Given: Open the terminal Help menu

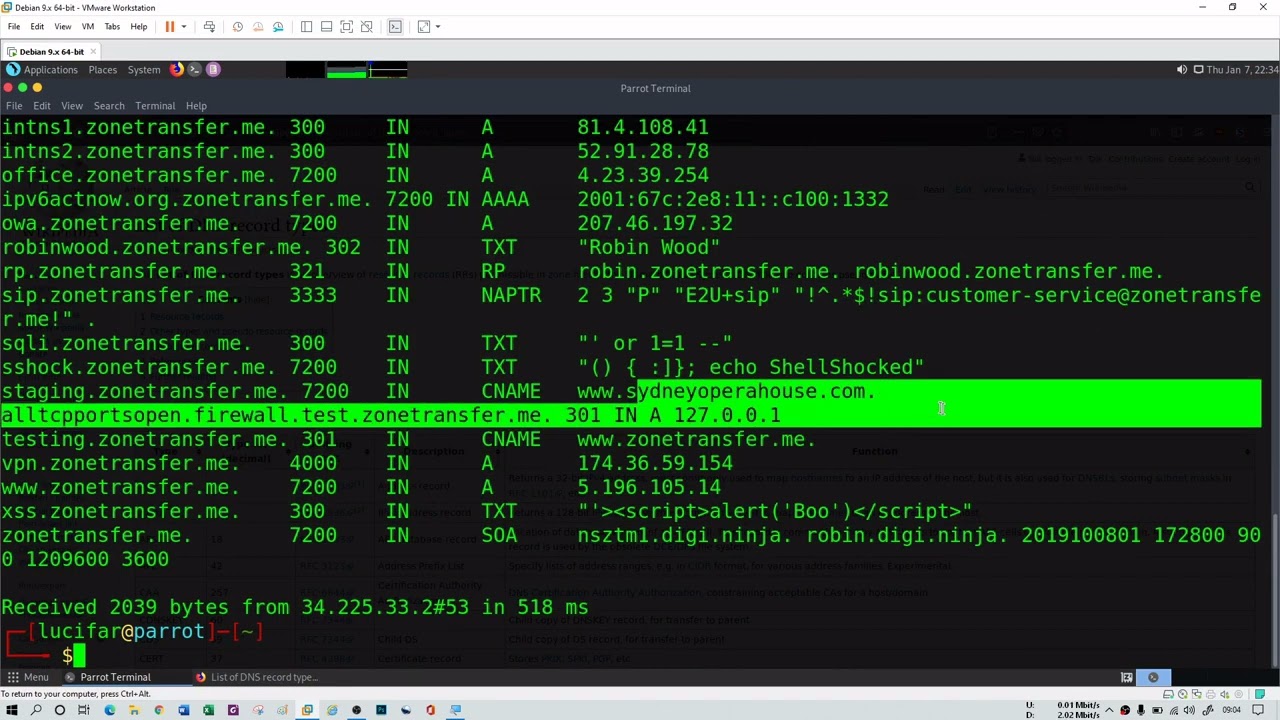Looking at the screenshot, I should point(196,105).
